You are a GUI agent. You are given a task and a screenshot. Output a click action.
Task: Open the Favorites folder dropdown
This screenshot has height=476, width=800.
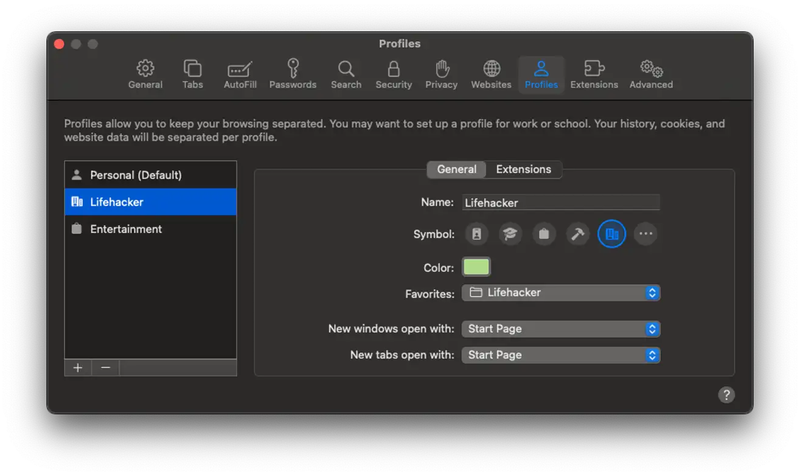(x=561, y=293)
